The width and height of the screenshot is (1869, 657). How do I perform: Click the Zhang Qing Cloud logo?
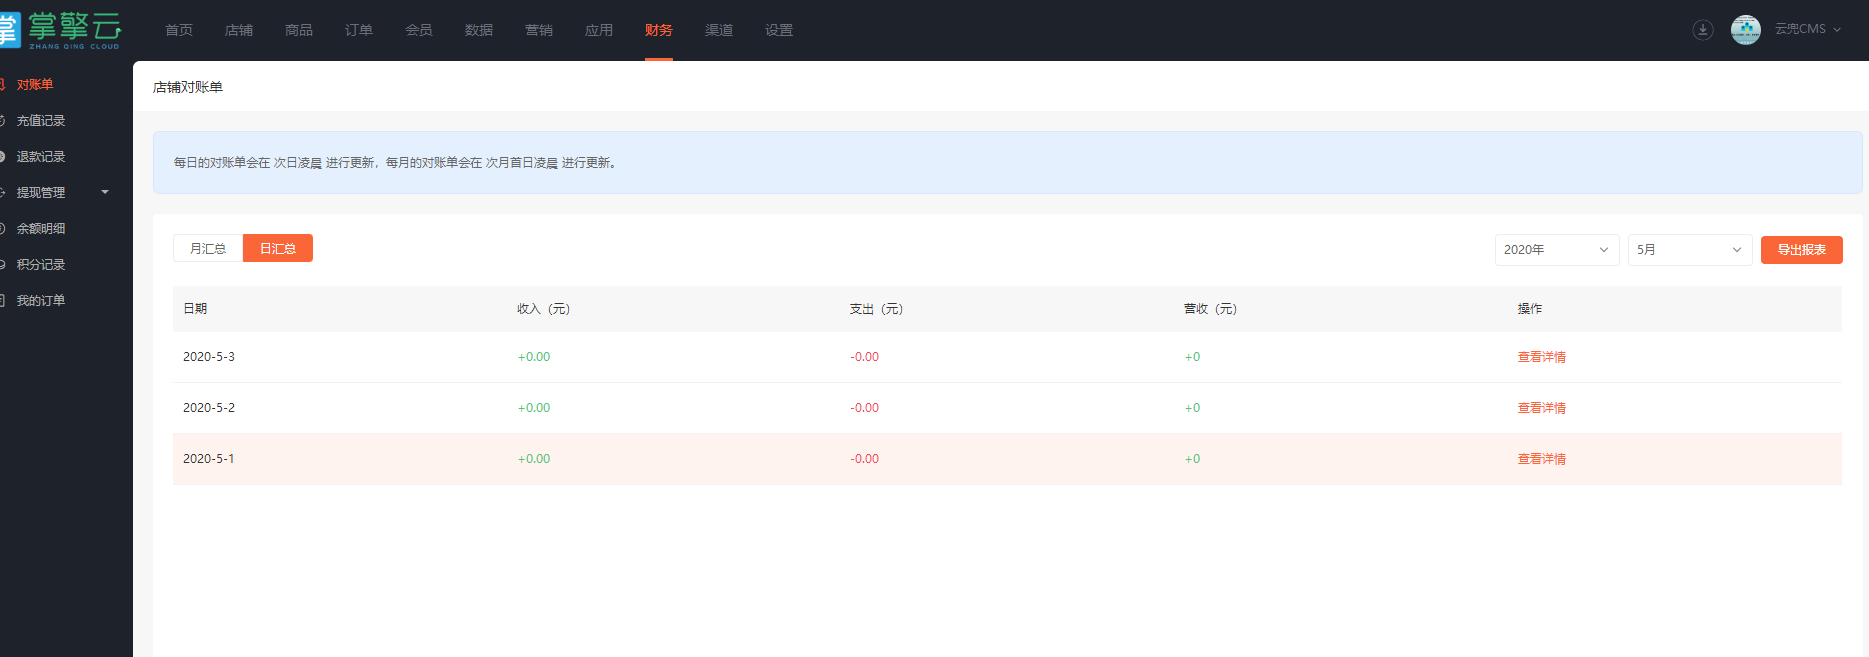point(60,30)
